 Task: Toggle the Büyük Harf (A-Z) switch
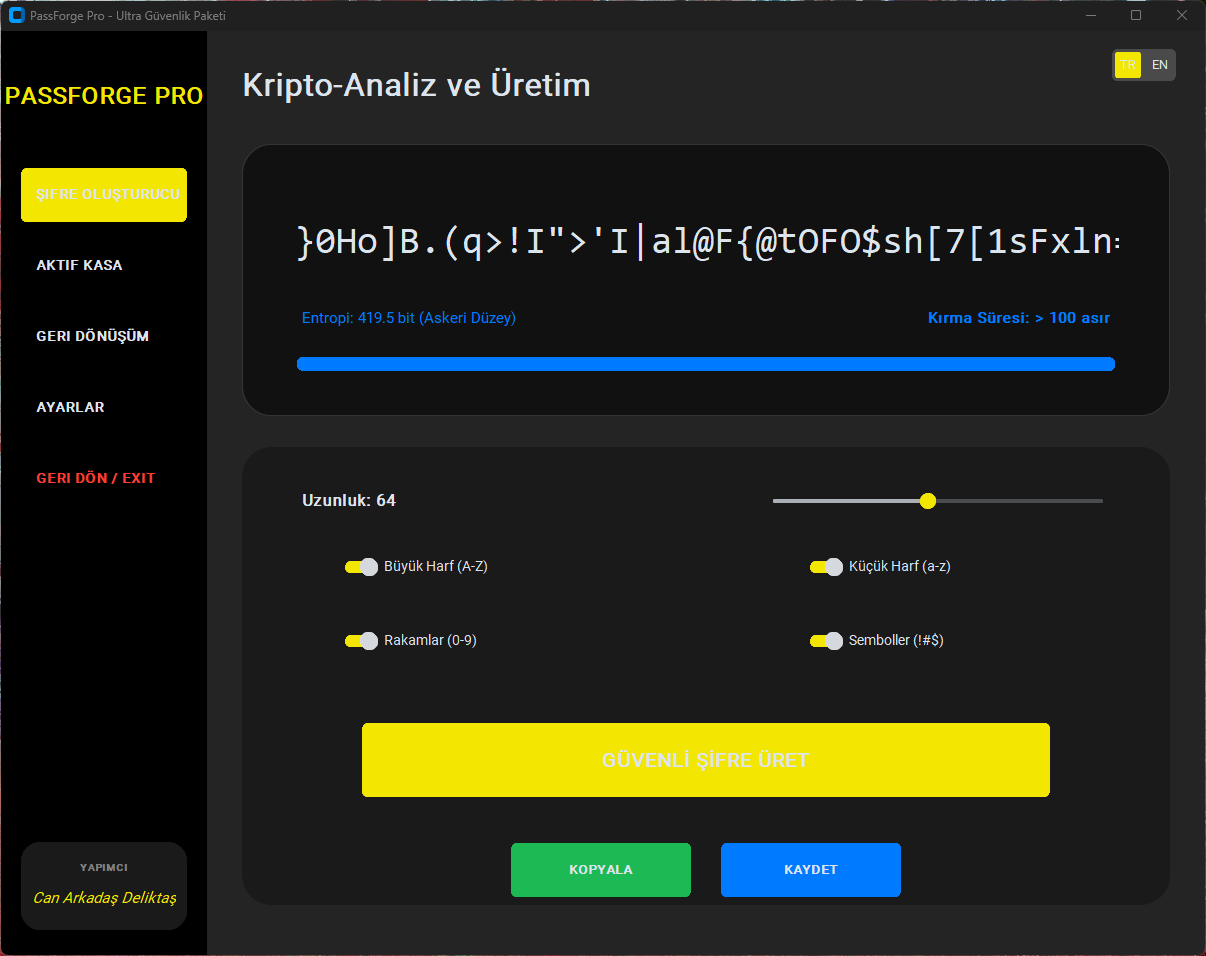[361, 567]
